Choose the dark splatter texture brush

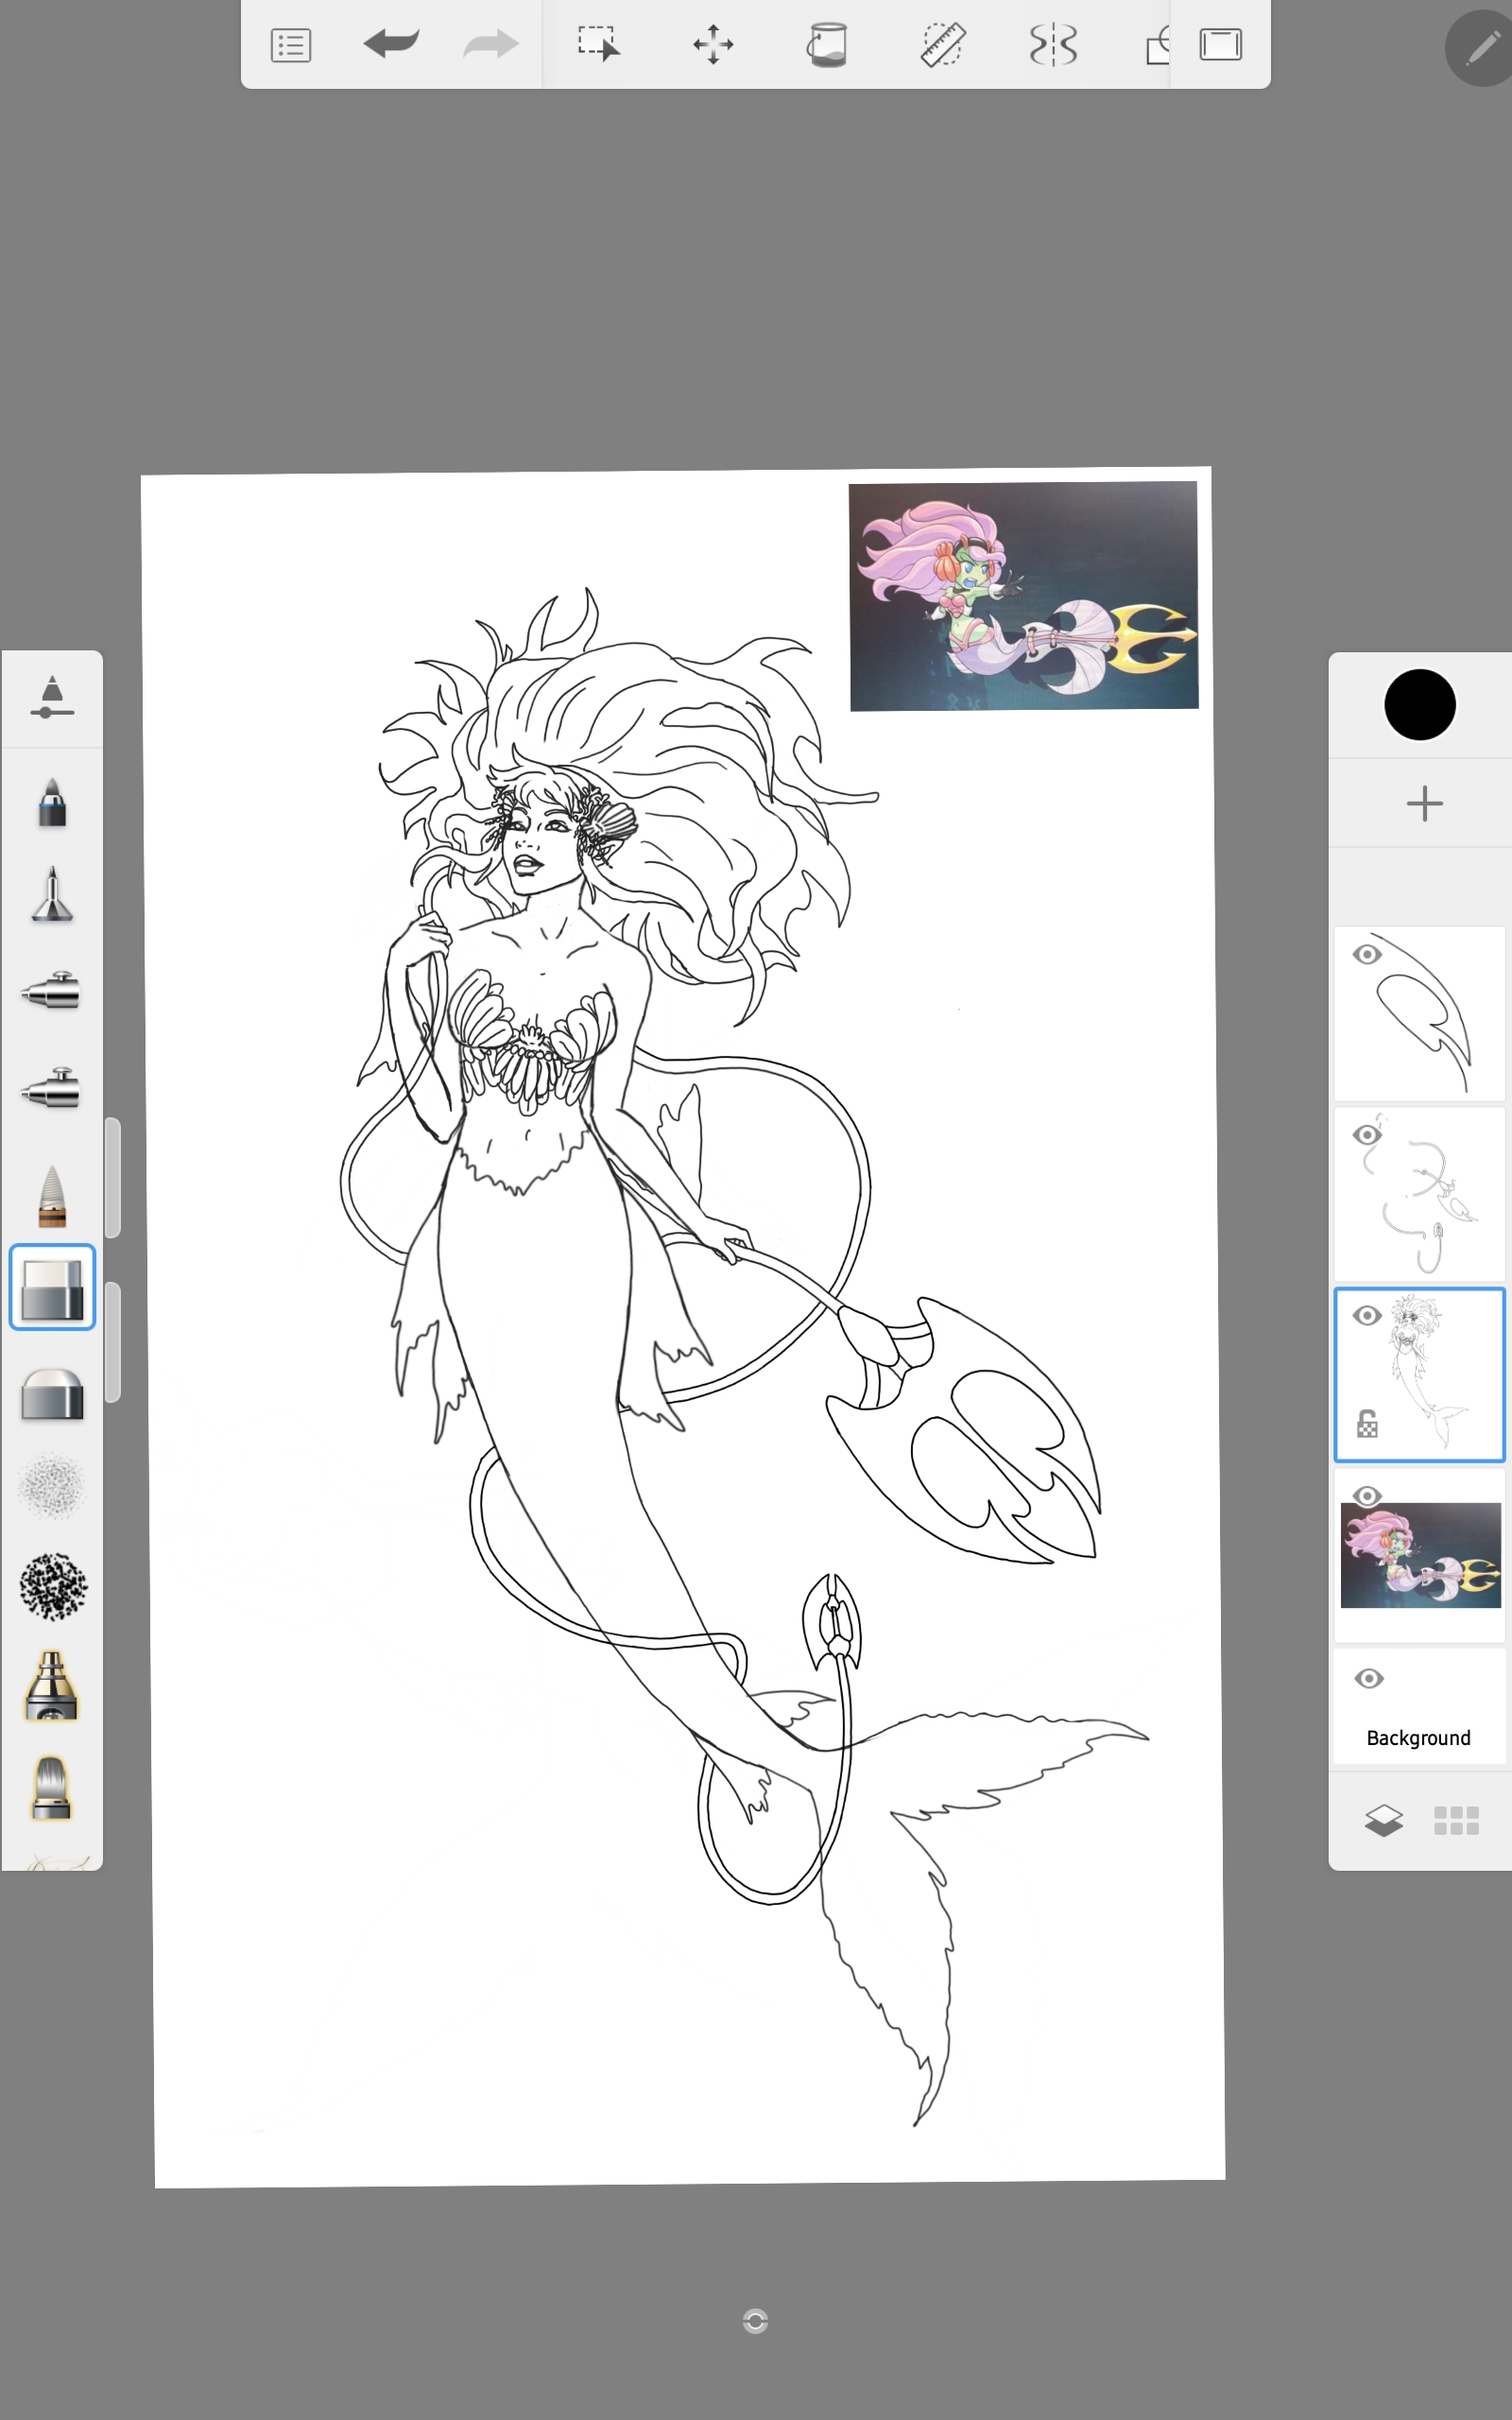click(53, 1586)
